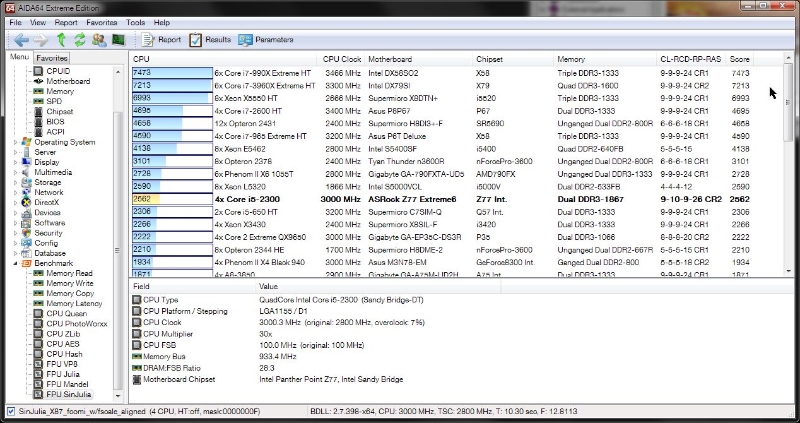Select the BIOS tree item

(55, 121)
